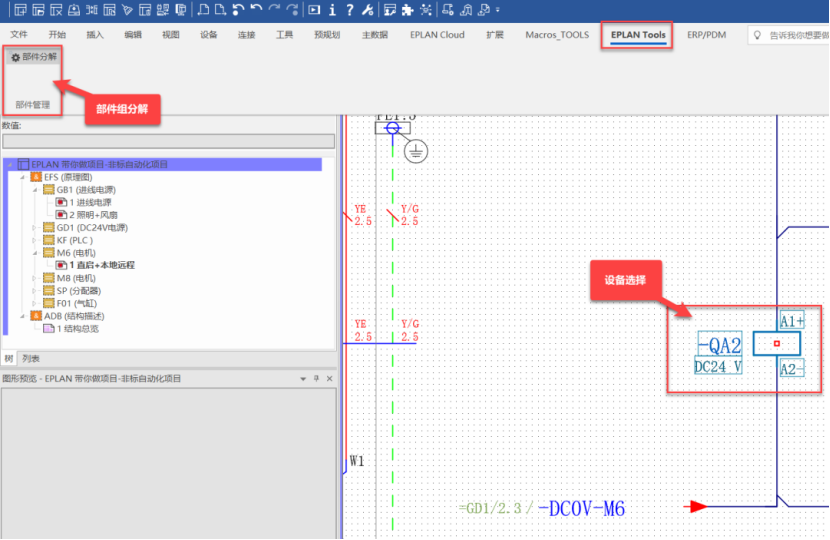Screen dimensions: 830x540
Task: Switch to the 插入 ribbon tab
Action: pyautogui.click(x=95, y=34)
